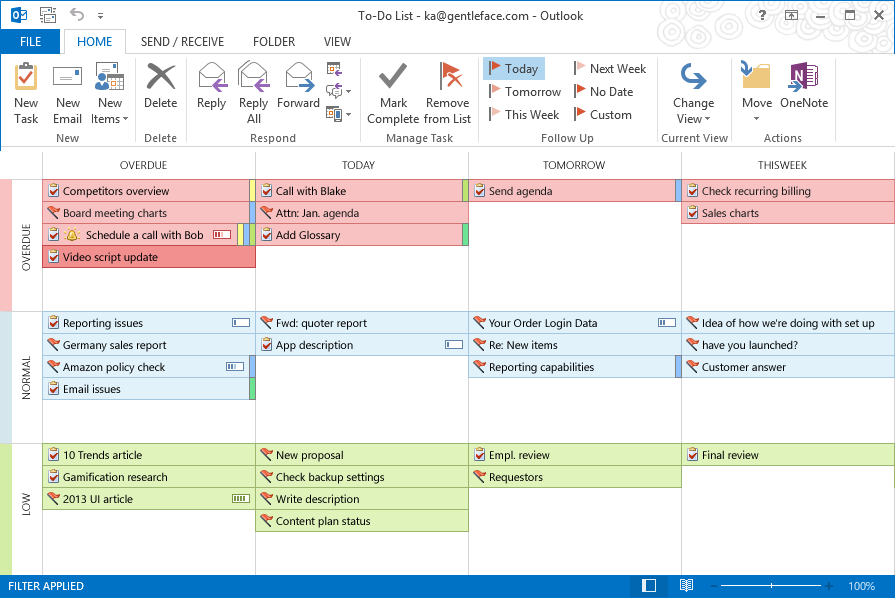Click the THISWEEK column header

click(782, 165)
